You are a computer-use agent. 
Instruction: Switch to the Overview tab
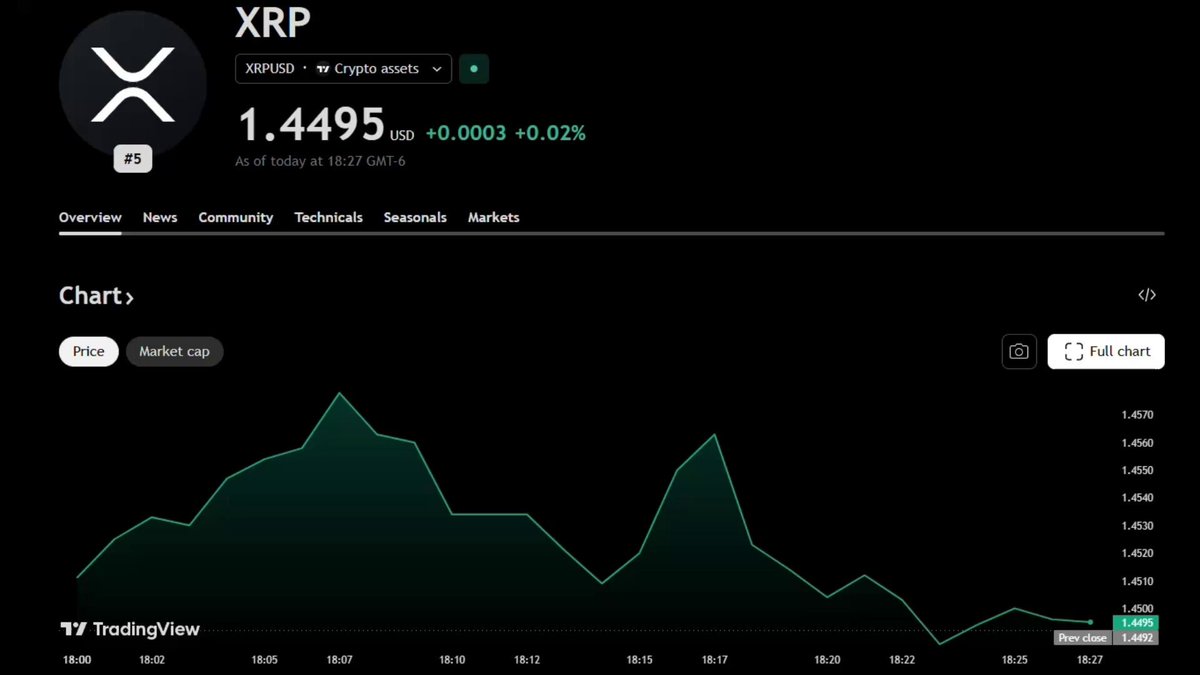point(90,217)
